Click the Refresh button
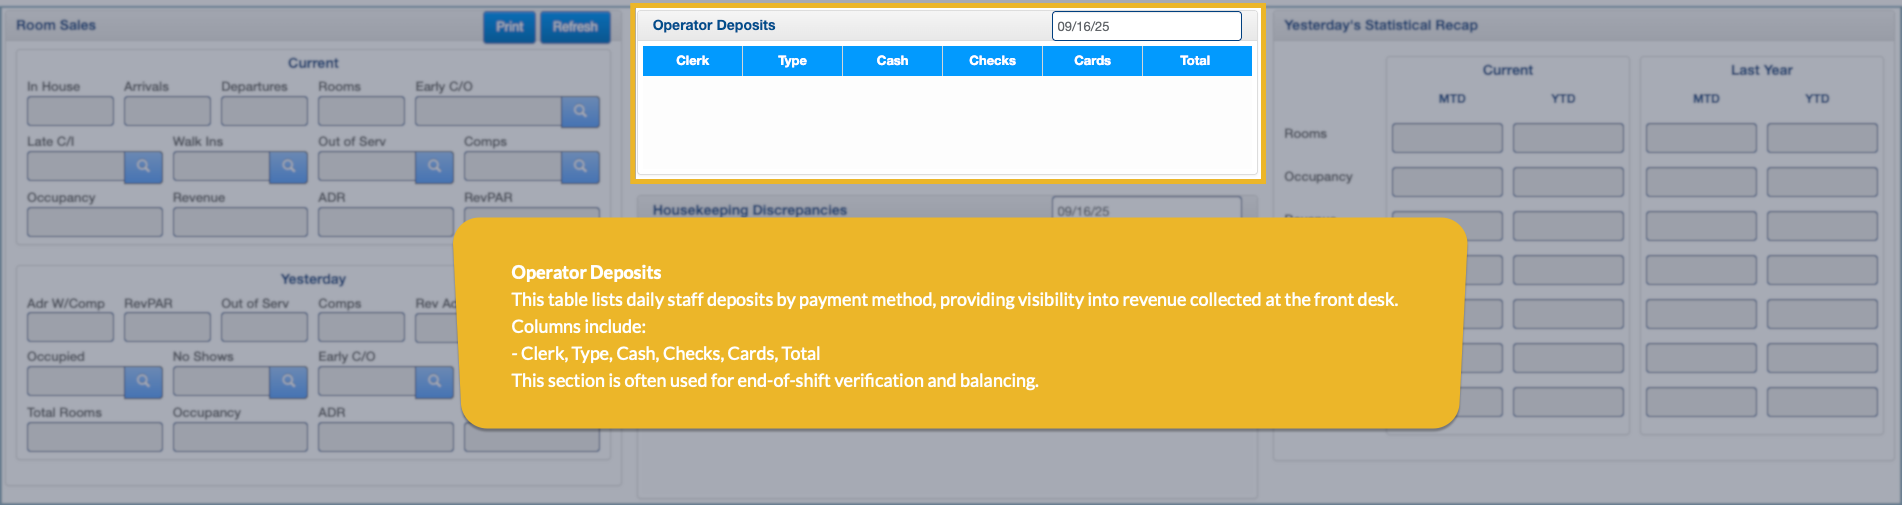1902x505 pixels. 575,27
